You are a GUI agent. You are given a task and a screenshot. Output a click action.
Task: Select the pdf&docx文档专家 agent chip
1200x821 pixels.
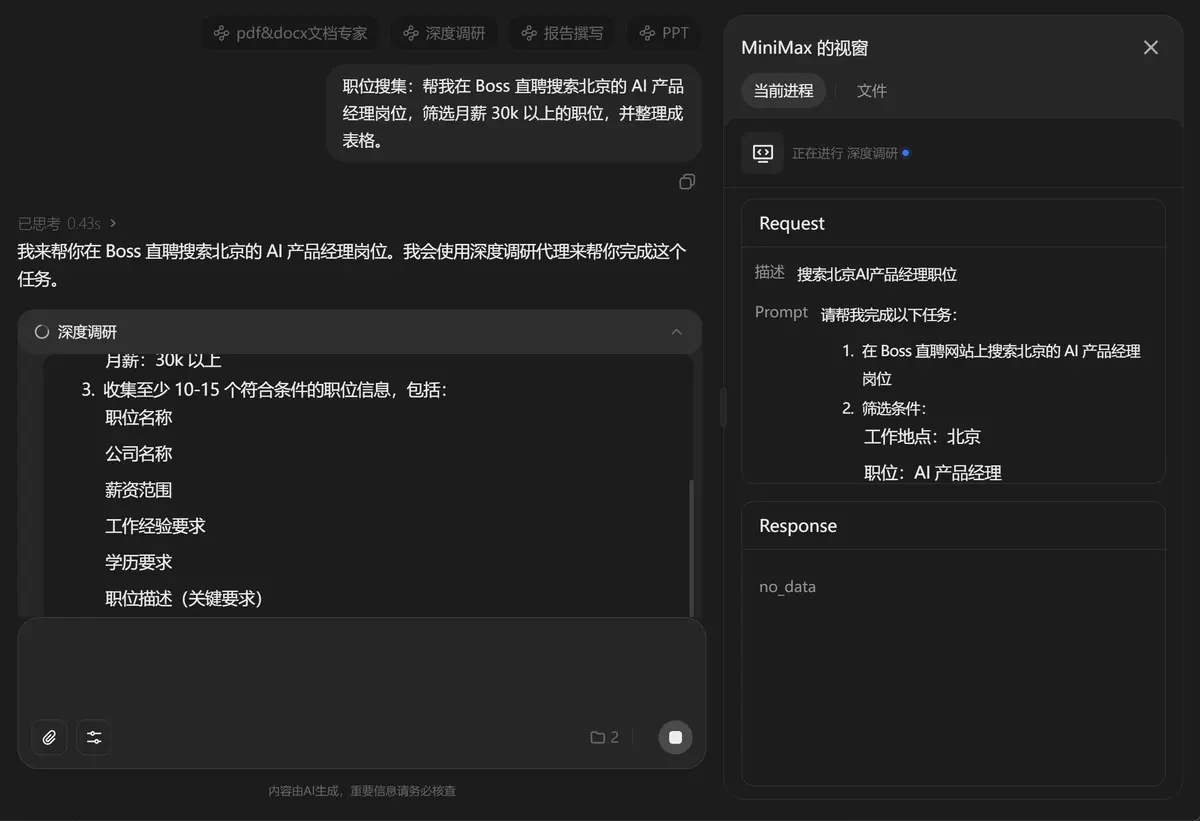coord(290,33)
